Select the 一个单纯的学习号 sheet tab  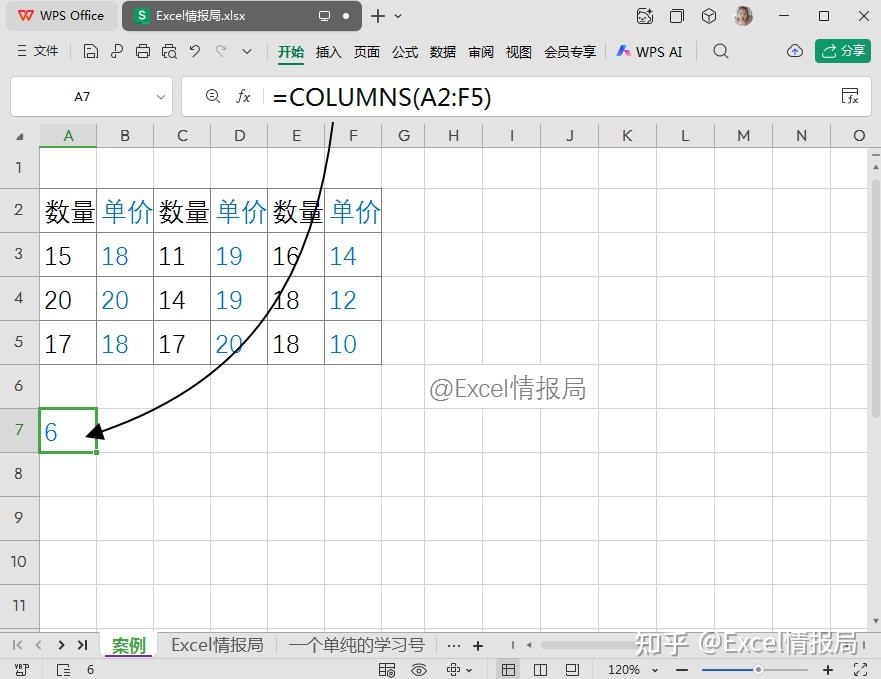(x=357, y=645)
